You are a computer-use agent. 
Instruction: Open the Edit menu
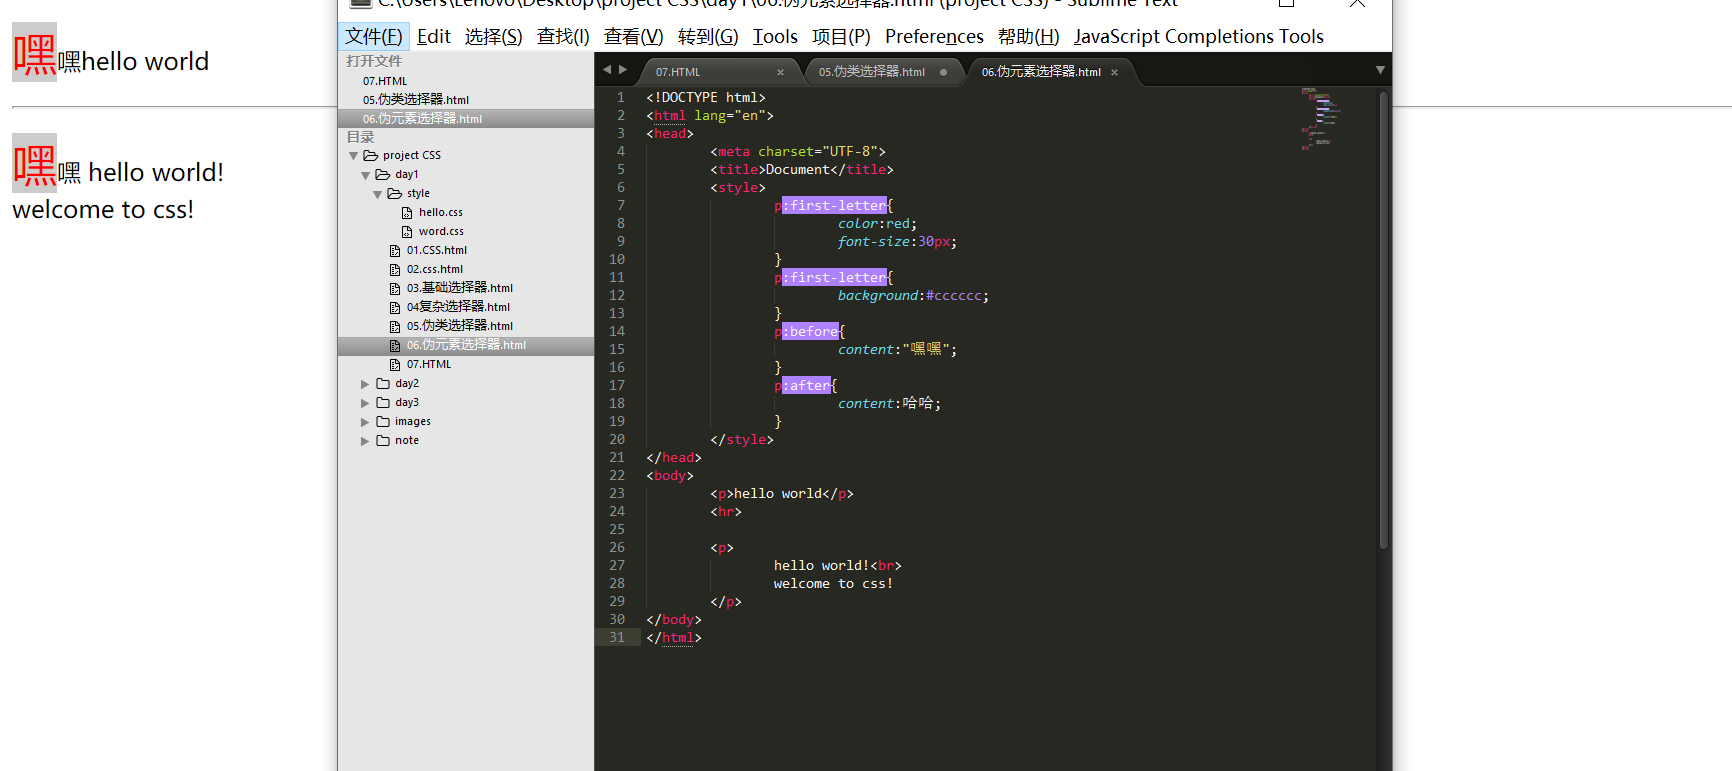click(x=434, y=37)
